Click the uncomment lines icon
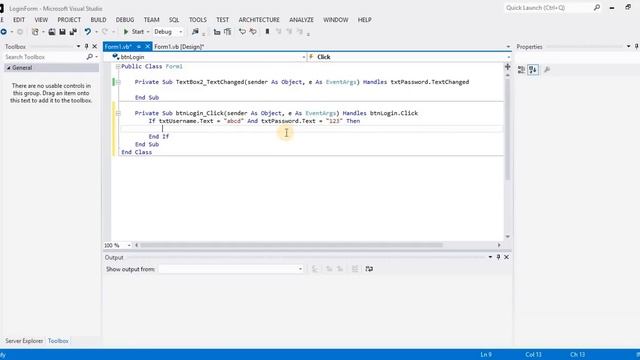This screenshot has width=640, height=360. click(x=253, y=31)
